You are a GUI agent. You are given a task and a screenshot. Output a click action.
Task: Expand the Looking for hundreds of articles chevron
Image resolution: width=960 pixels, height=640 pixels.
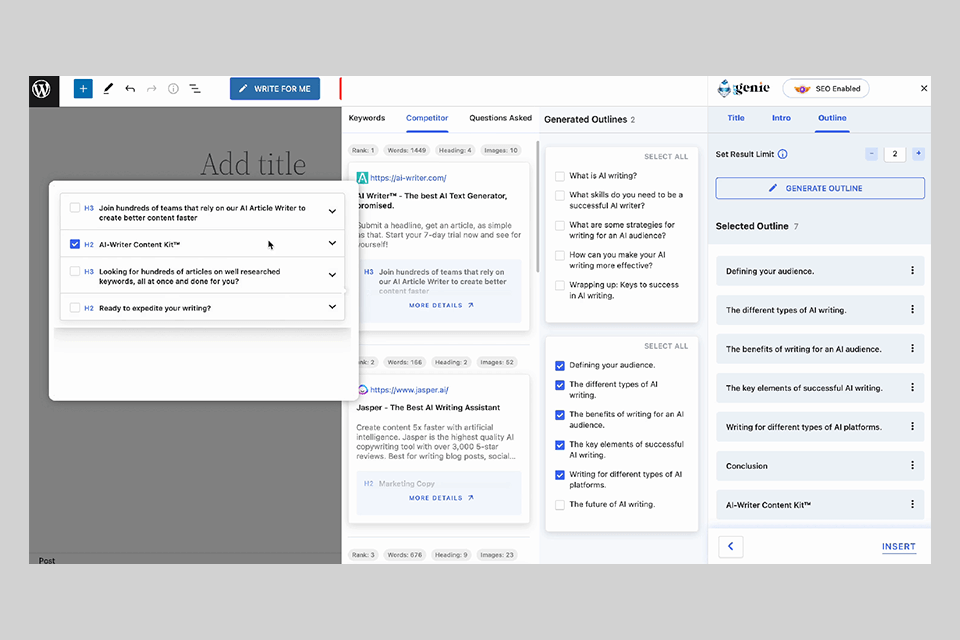click(x=332, y=275)
